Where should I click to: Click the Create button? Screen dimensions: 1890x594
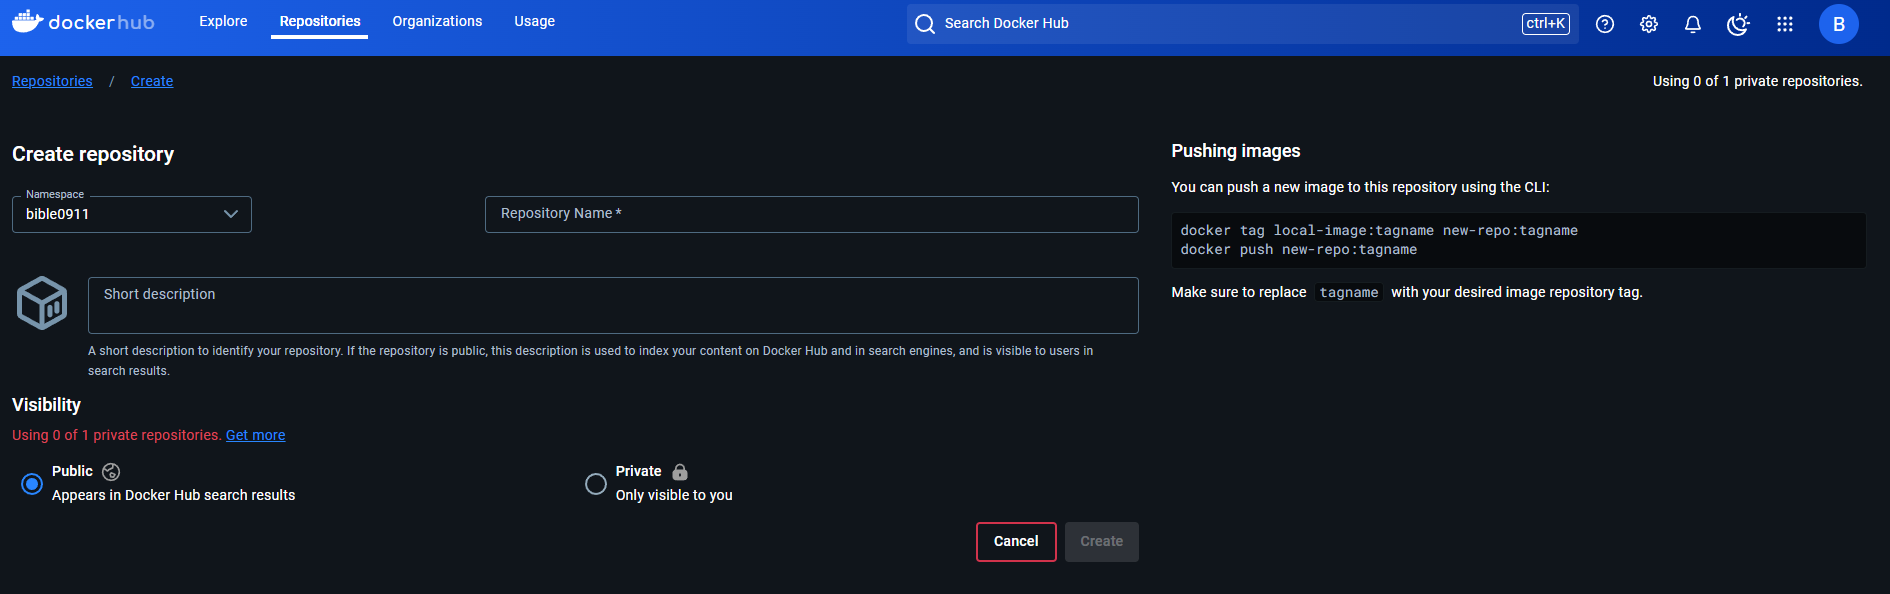pyautogui.click(x=1102, y=542)
